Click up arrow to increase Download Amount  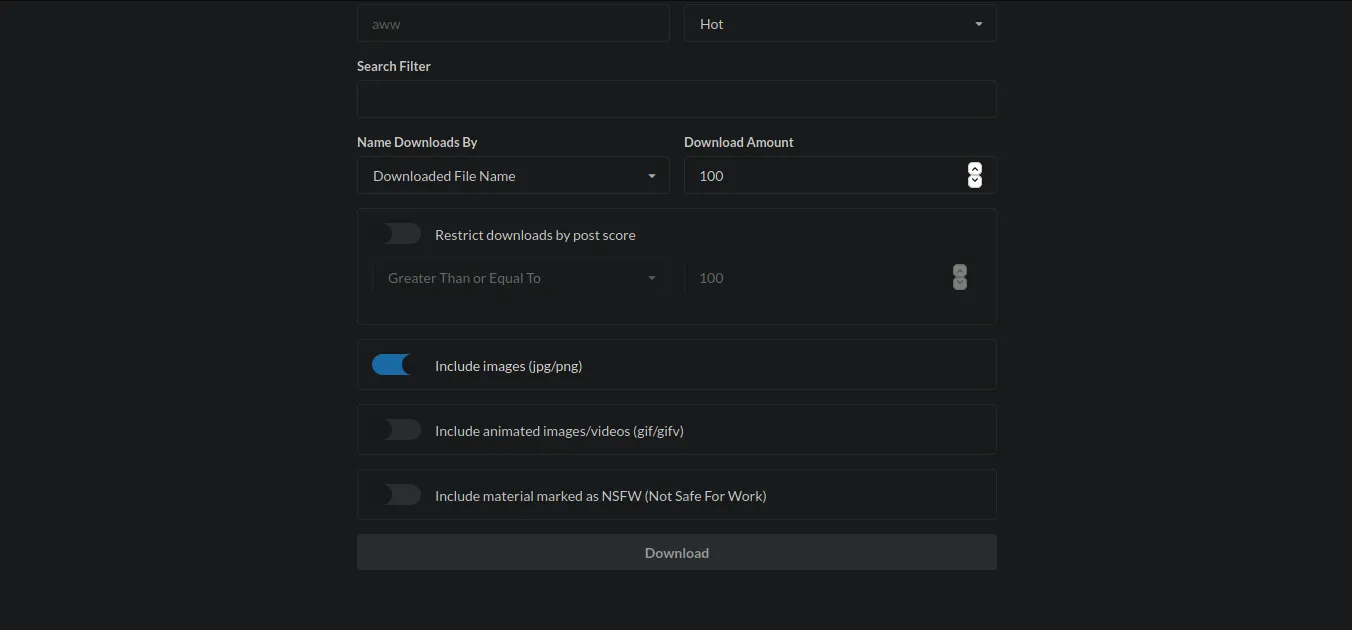click(x=974, y=168)
